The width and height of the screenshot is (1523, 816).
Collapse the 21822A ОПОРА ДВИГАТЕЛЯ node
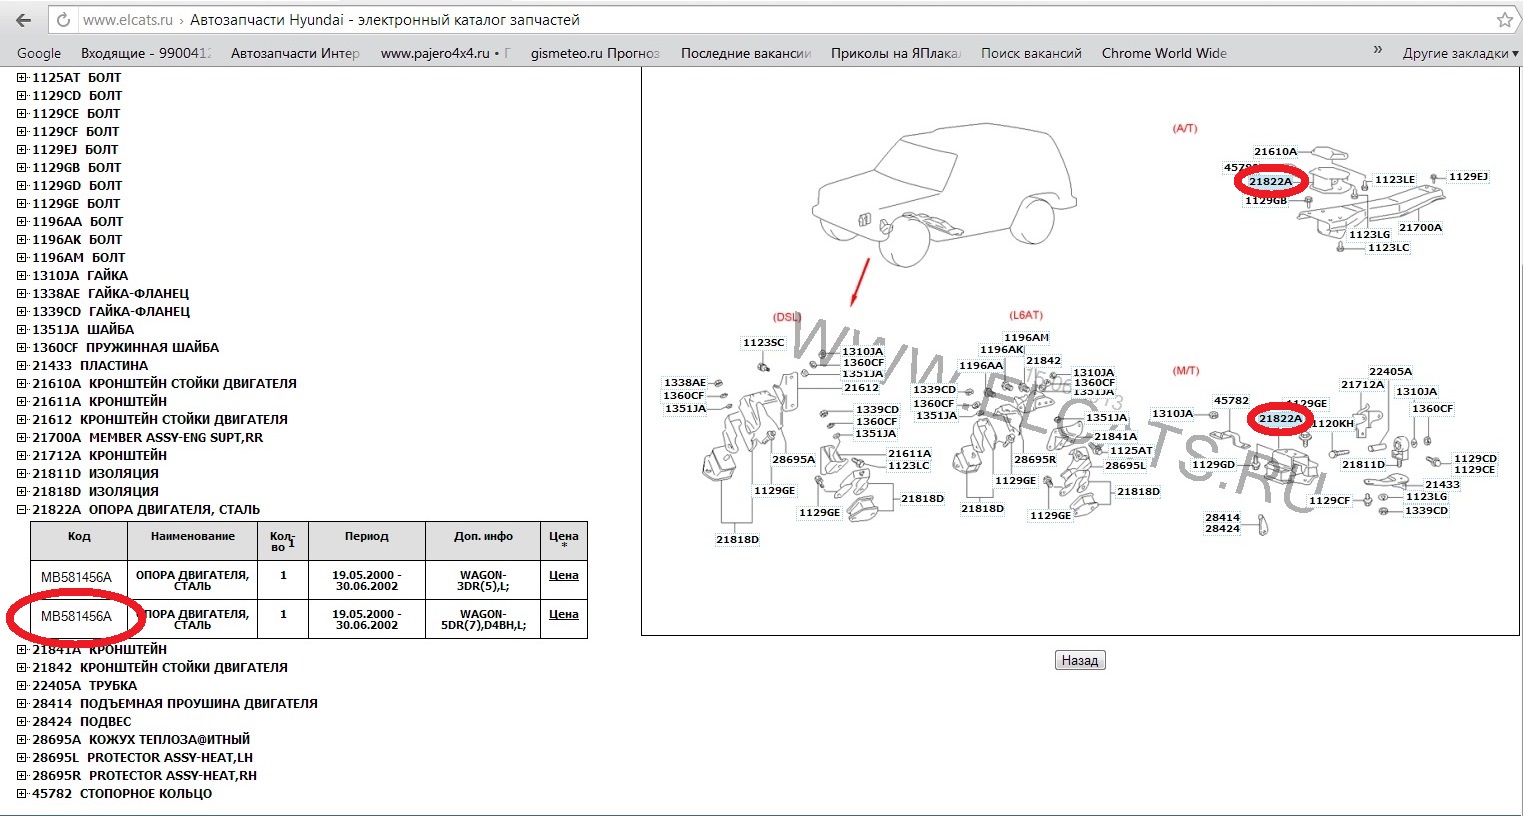22,510
